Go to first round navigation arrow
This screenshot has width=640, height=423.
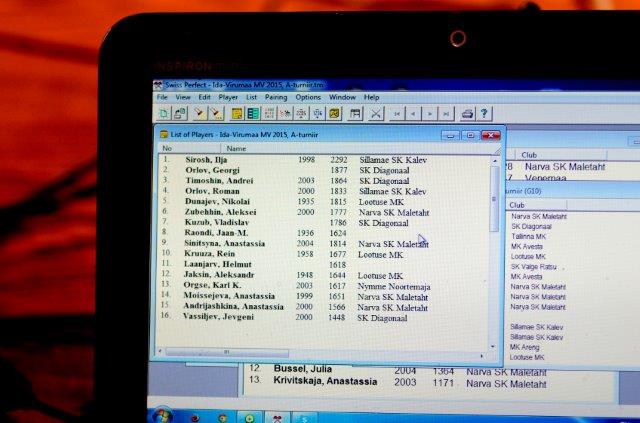coord(398,114)
